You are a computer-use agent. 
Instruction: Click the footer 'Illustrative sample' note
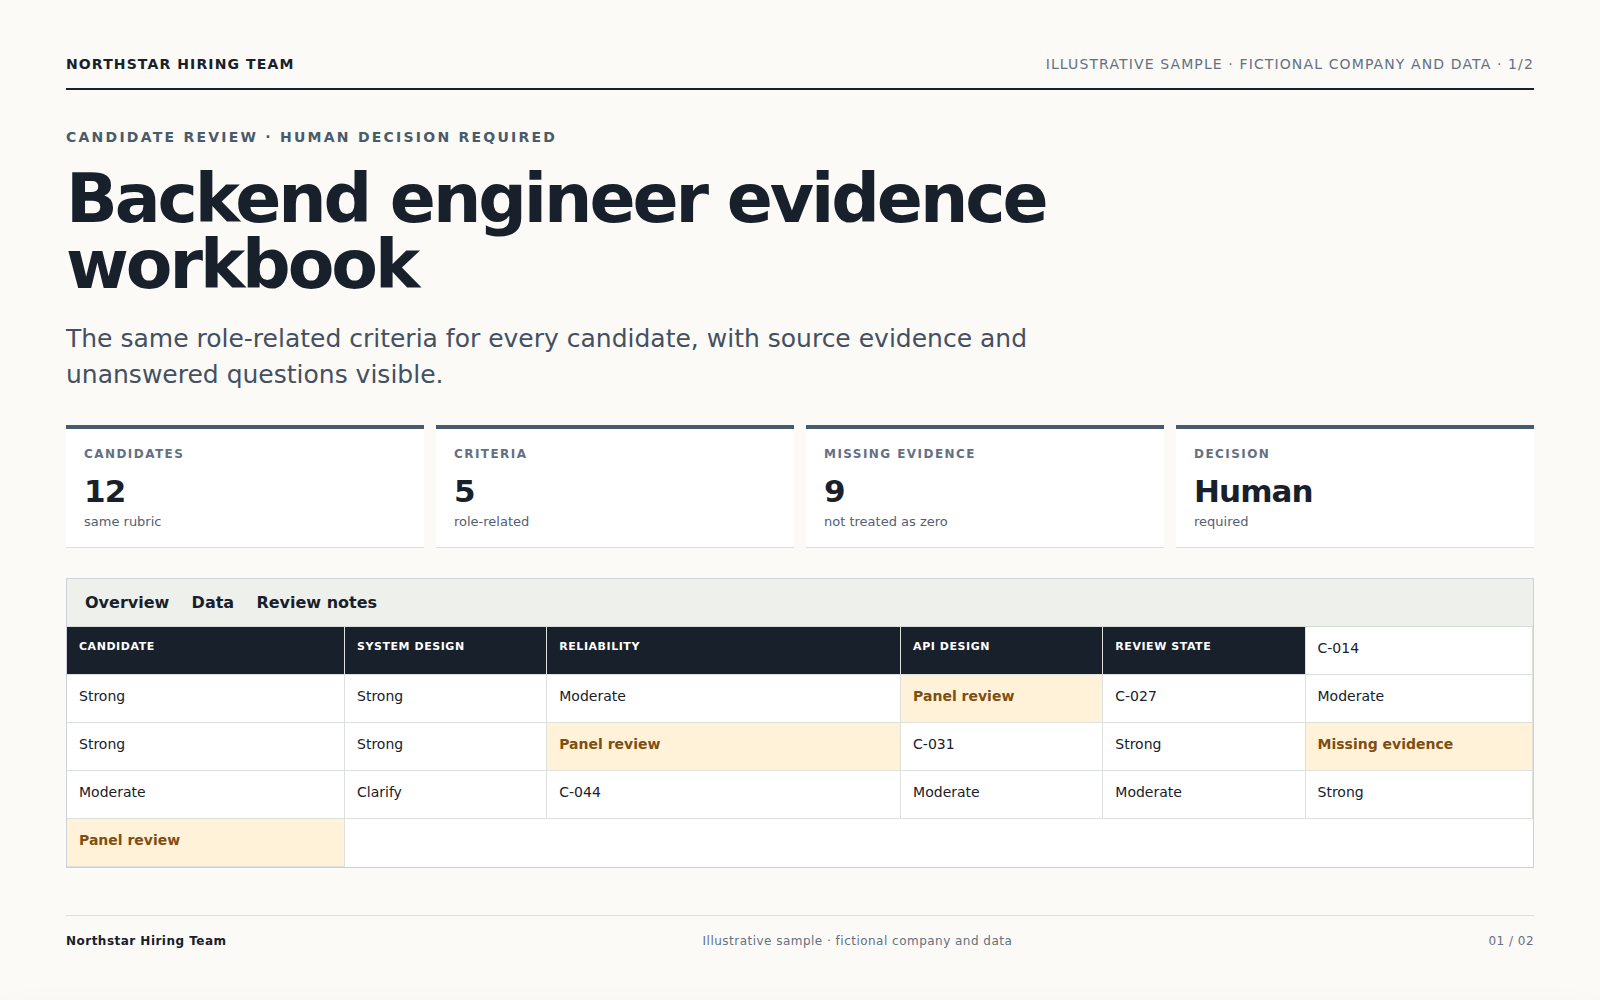pos(857,941)
